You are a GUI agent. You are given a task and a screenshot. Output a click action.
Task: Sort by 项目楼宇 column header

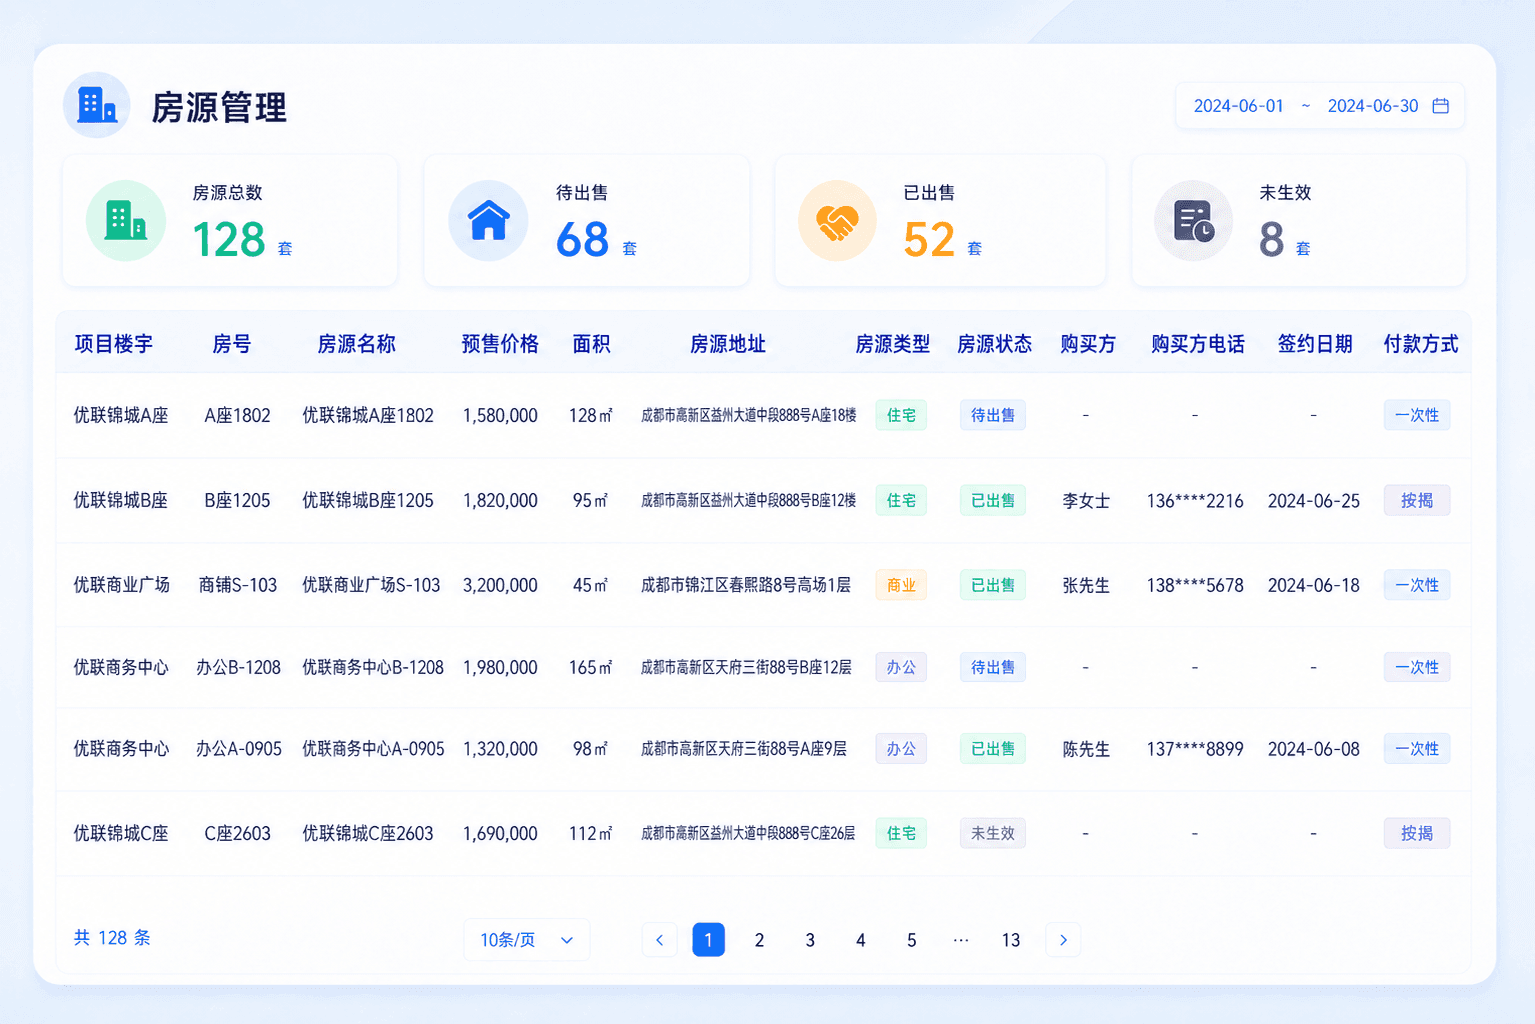pyautogui.click(x=114, y=344)
